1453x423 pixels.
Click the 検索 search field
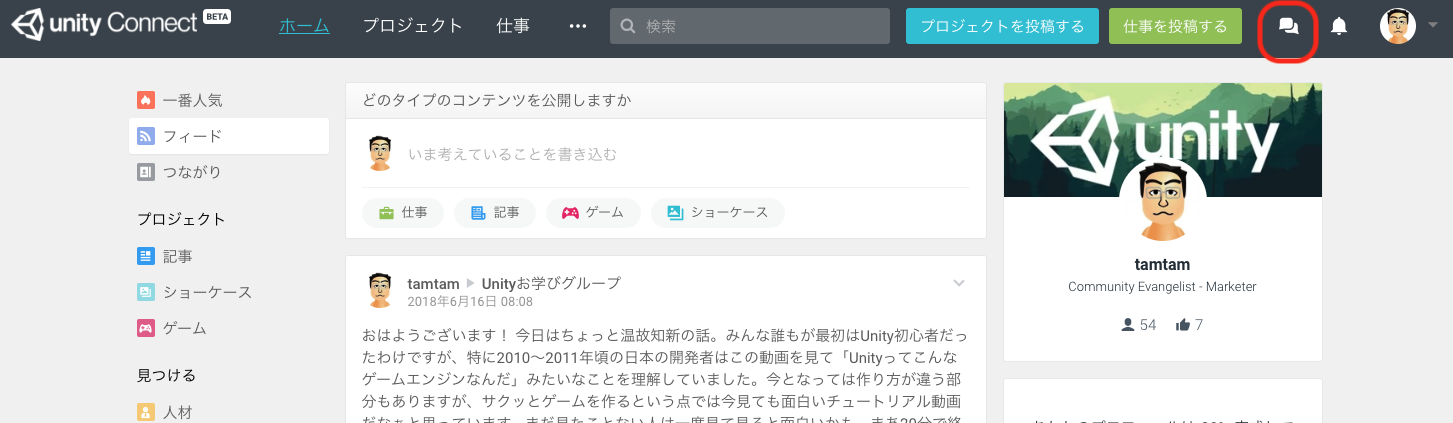tap(750, 26)
